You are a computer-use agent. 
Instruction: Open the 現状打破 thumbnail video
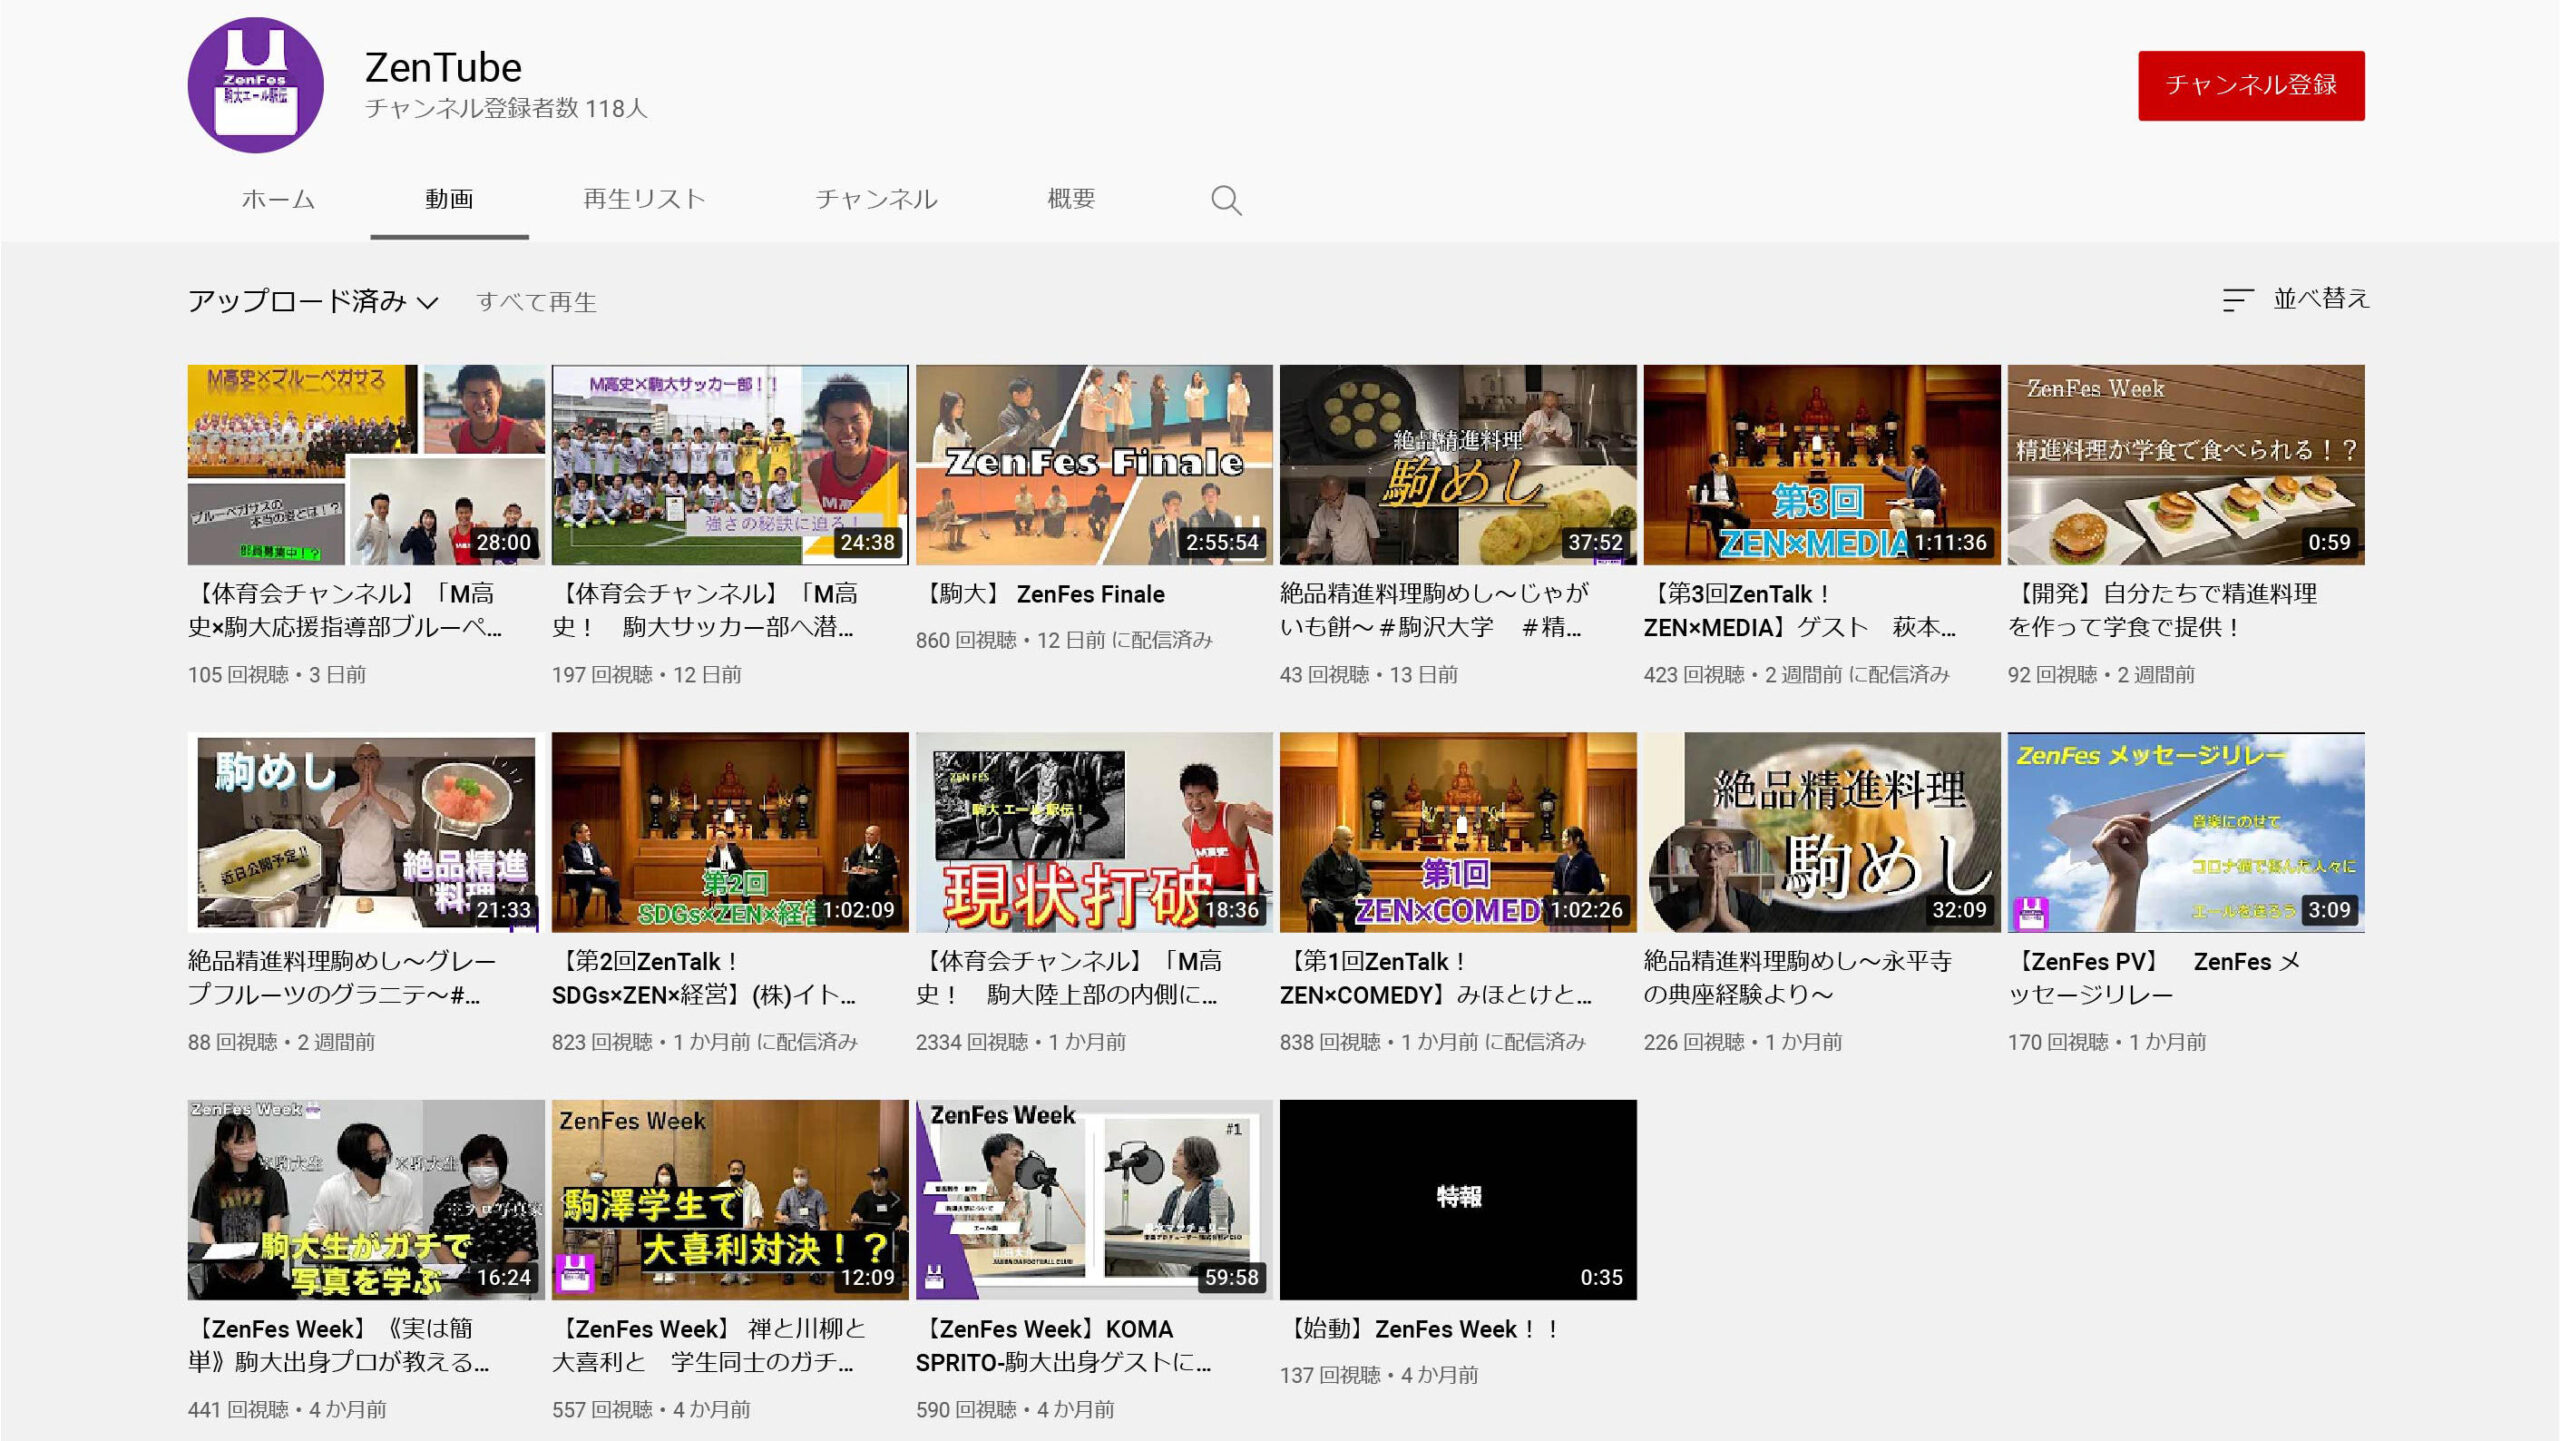pos(1094,832)
